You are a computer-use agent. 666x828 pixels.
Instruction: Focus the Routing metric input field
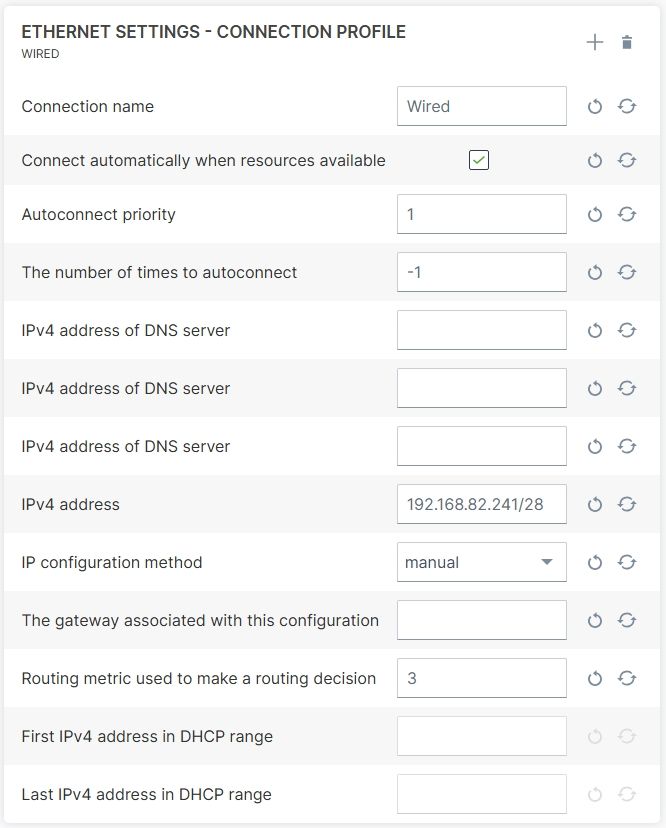click(x=482, y=678)
